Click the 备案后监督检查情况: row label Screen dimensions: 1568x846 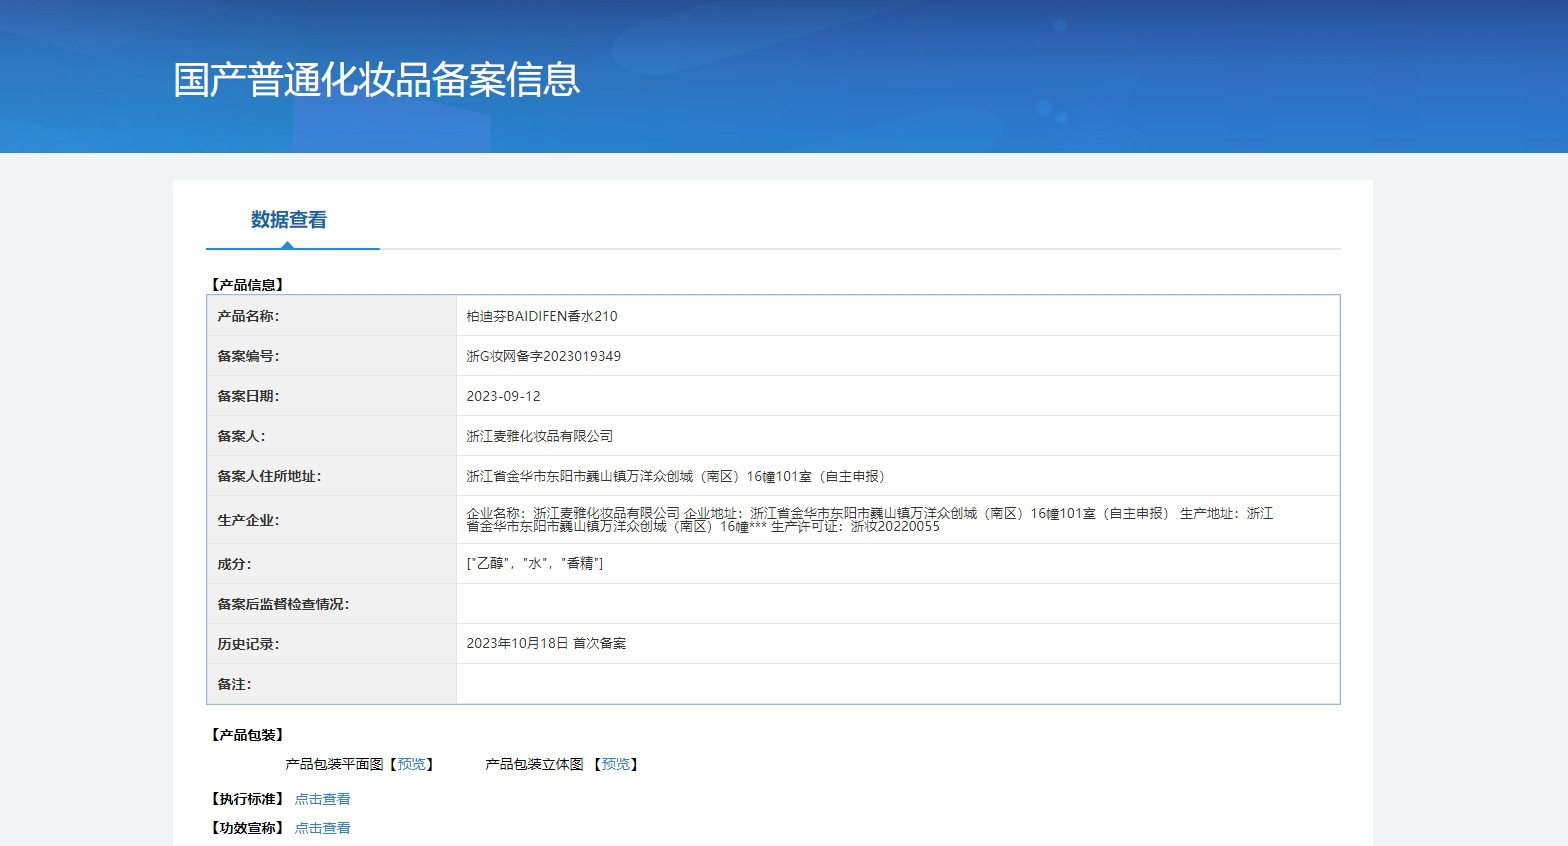coord(283,604)
